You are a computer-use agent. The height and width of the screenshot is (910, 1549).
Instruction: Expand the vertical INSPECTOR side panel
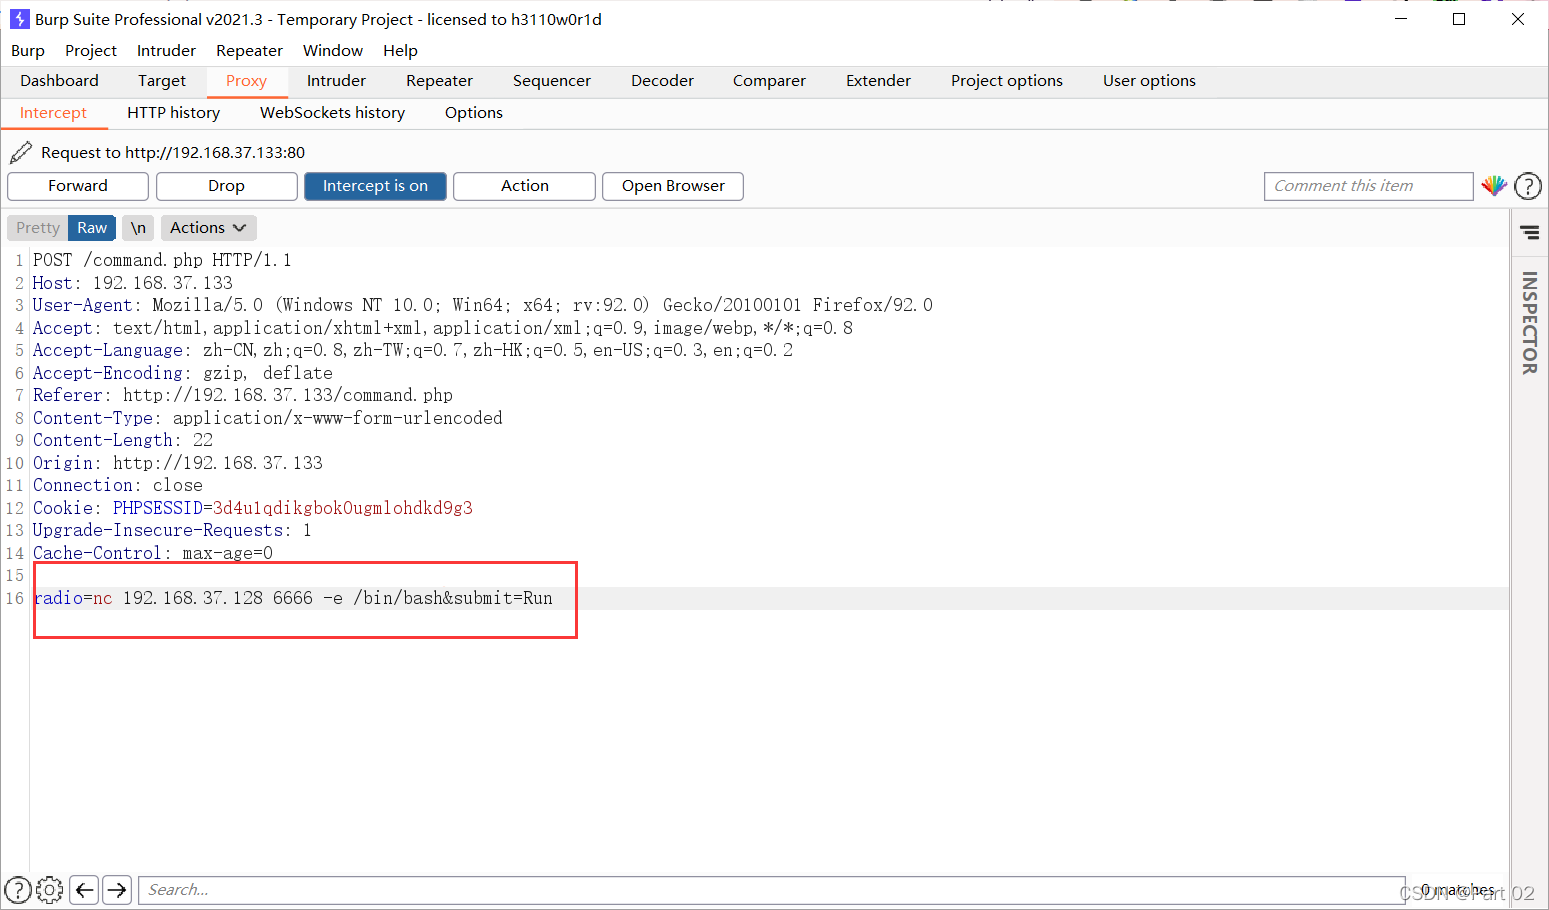pyautogui.click(x=1529, y=323)
